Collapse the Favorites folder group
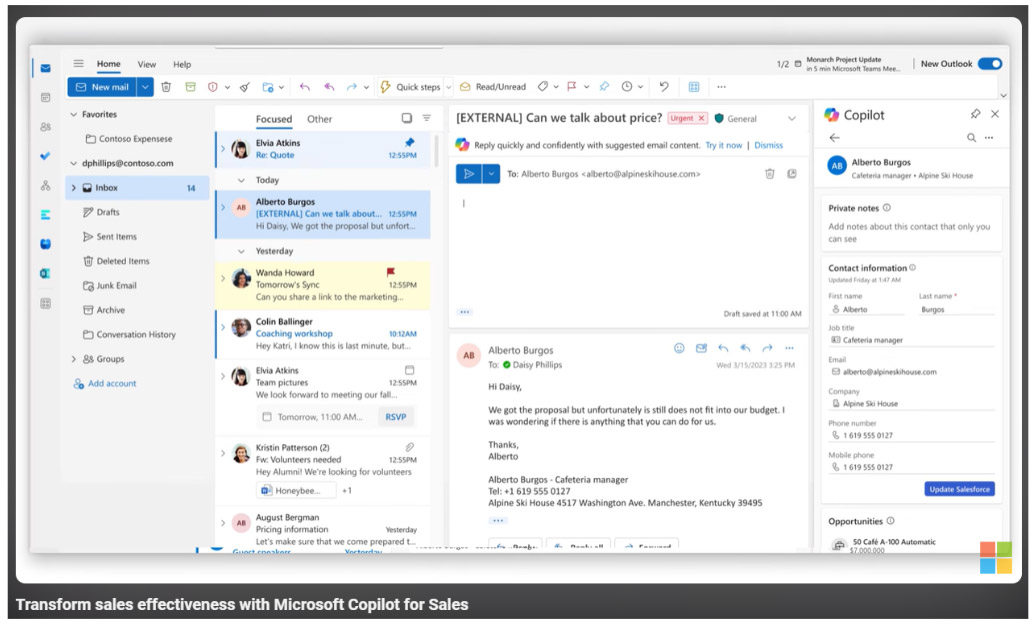The width and height of the screenshot is (1036, 625). 73,115
